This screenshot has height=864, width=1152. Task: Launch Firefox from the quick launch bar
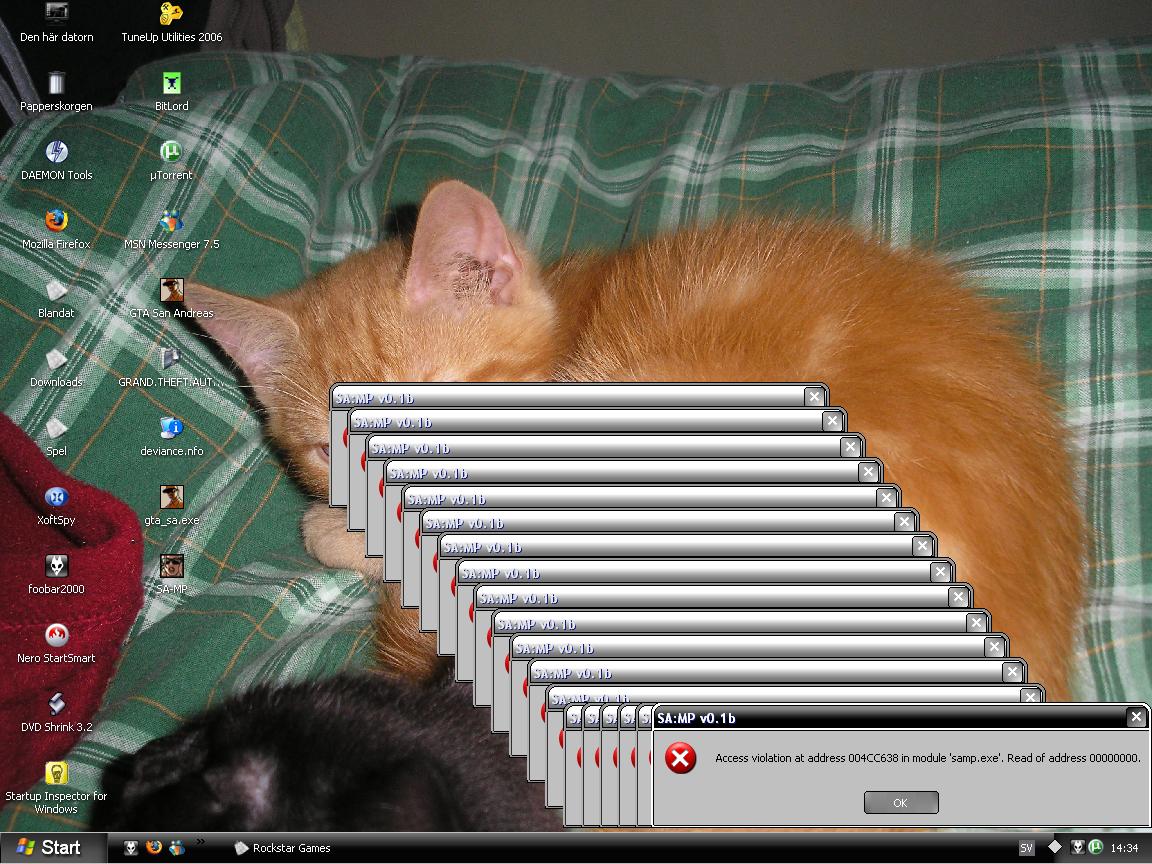point(154,847)
